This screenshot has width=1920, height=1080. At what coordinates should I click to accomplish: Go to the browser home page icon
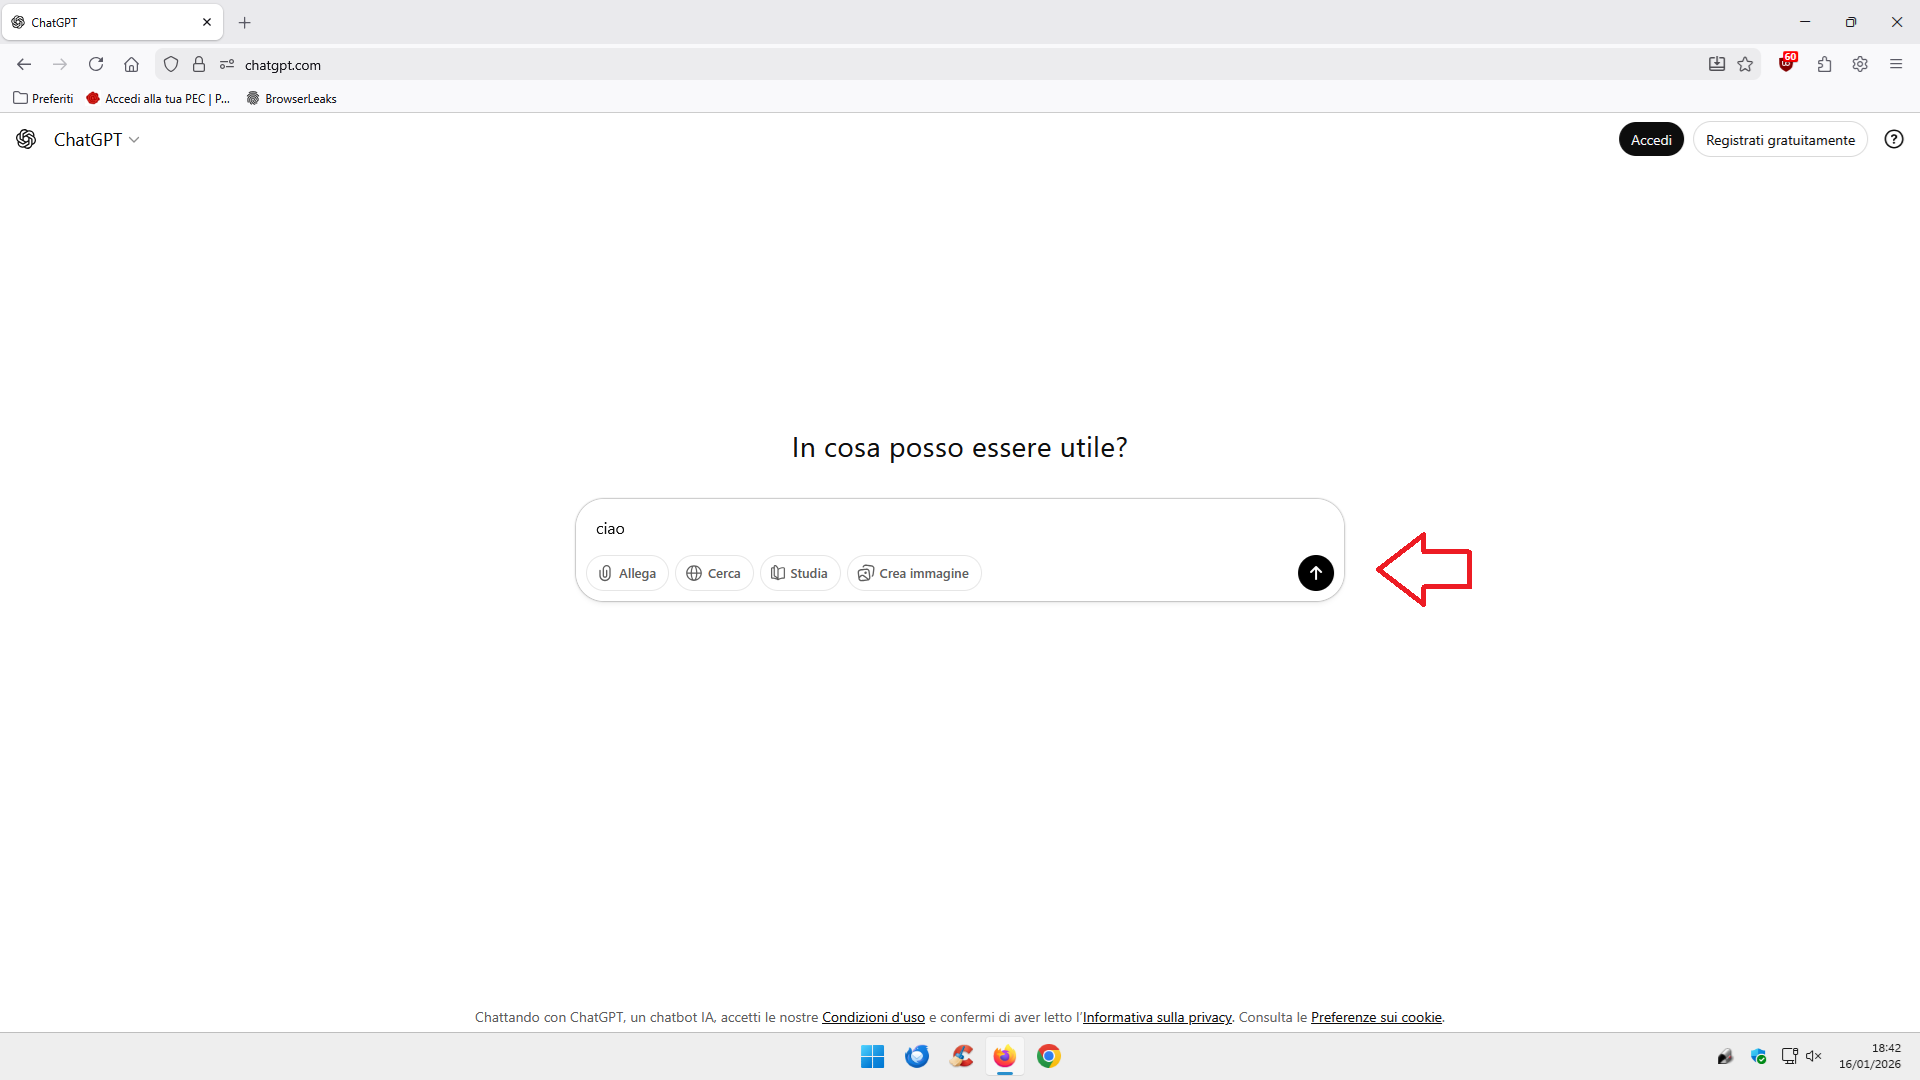131,64
